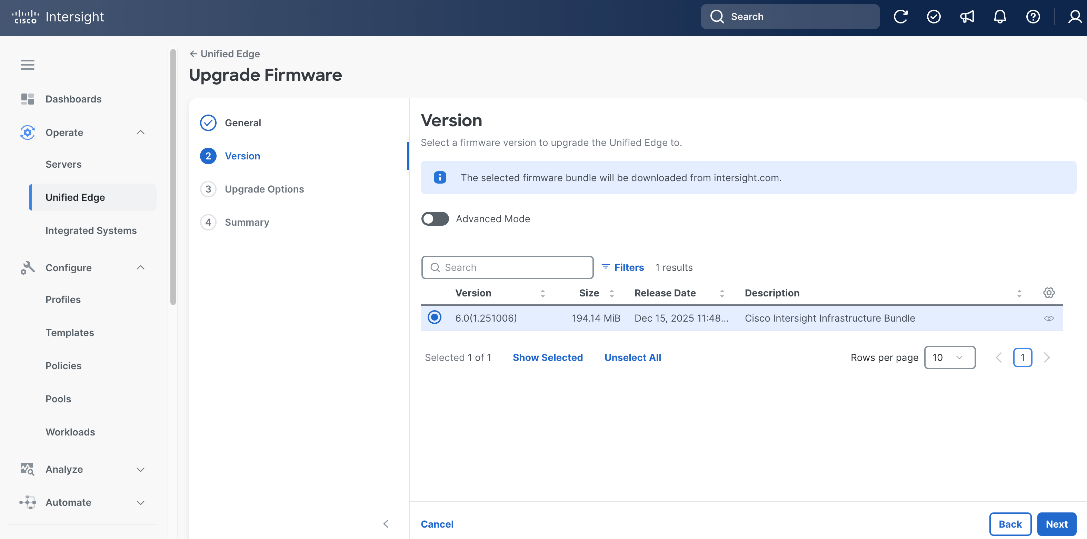Click the Operate section icon
The width and height of the screenshot is (1087, 539).
[x=28, y=132]
